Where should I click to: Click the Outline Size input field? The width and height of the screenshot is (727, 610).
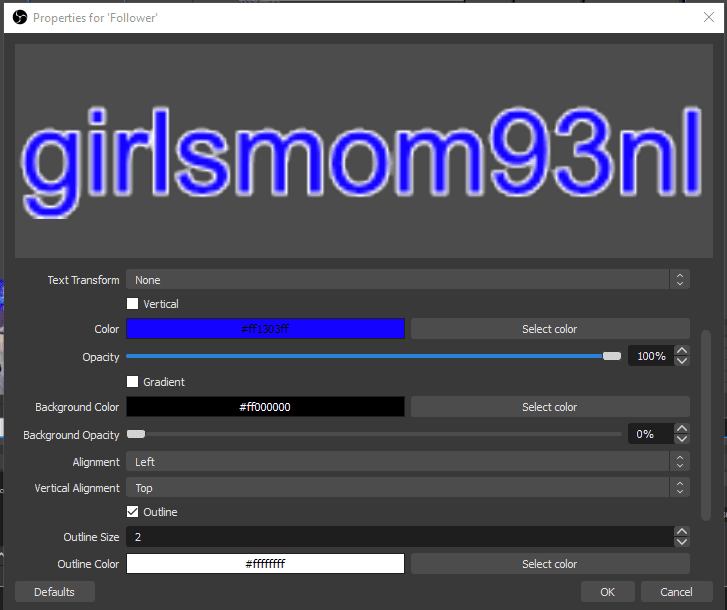point(400,537)
